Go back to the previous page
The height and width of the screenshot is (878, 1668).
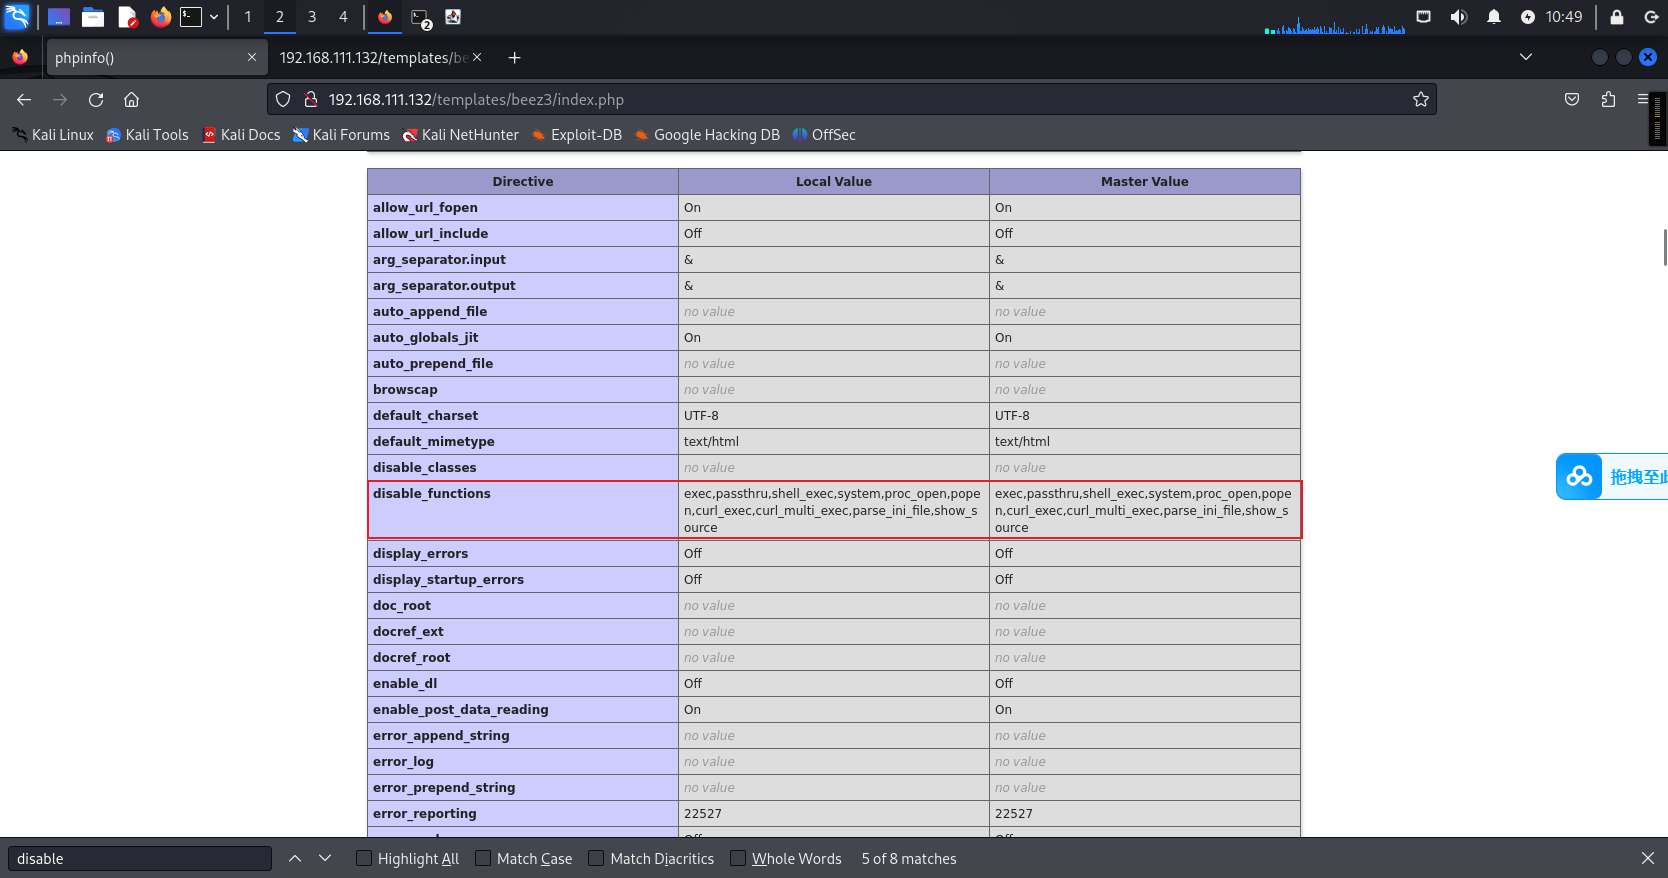pos(24,99)
